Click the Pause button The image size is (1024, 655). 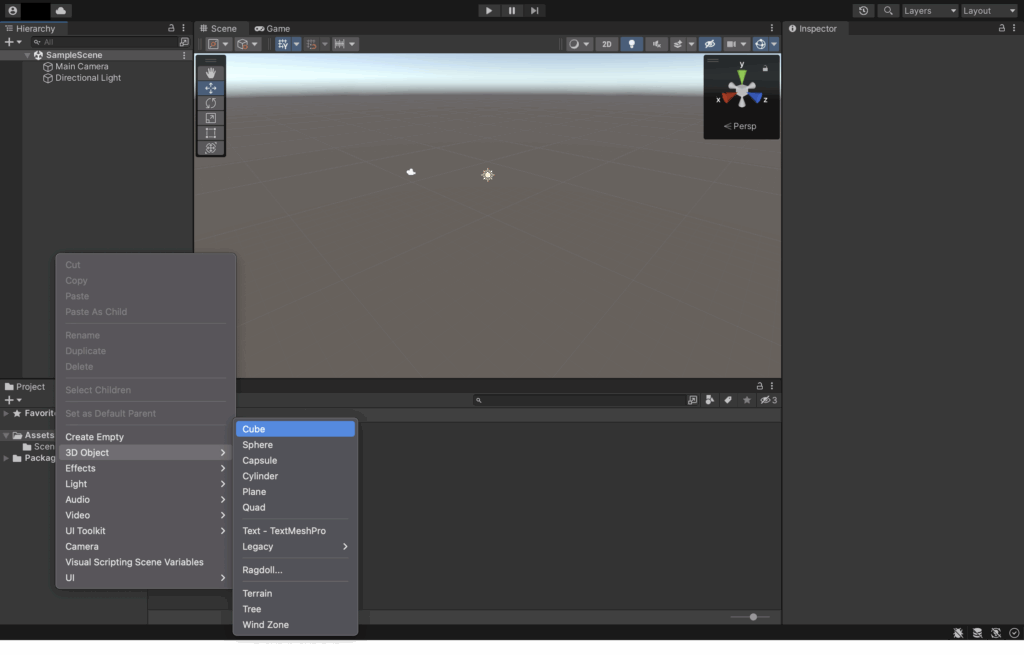pyautogui.click(x=512, y=11)
